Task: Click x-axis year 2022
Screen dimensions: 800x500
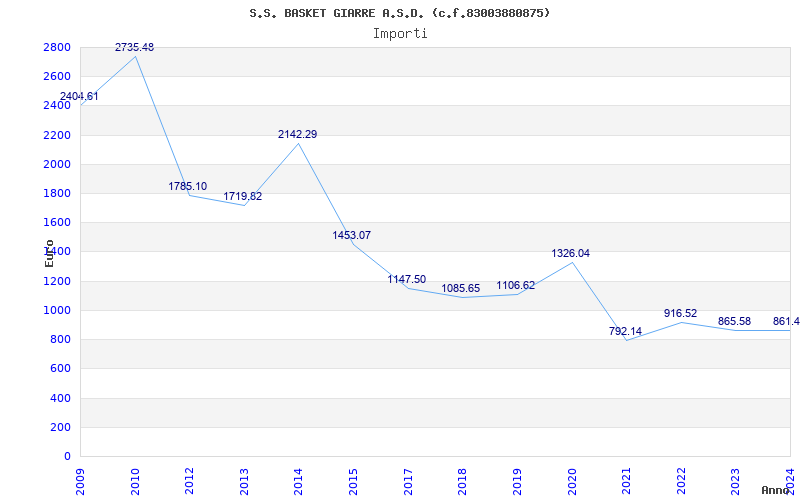Action: [x=681, y=481]
